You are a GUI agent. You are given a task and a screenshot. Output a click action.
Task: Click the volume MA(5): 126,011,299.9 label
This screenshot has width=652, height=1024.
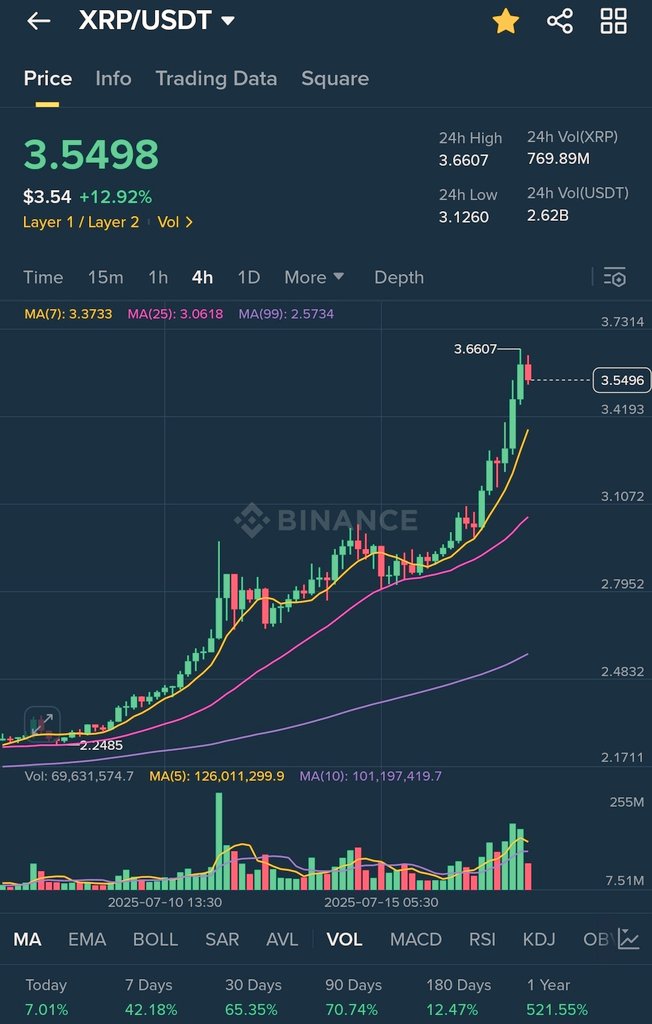click(217, 776)
